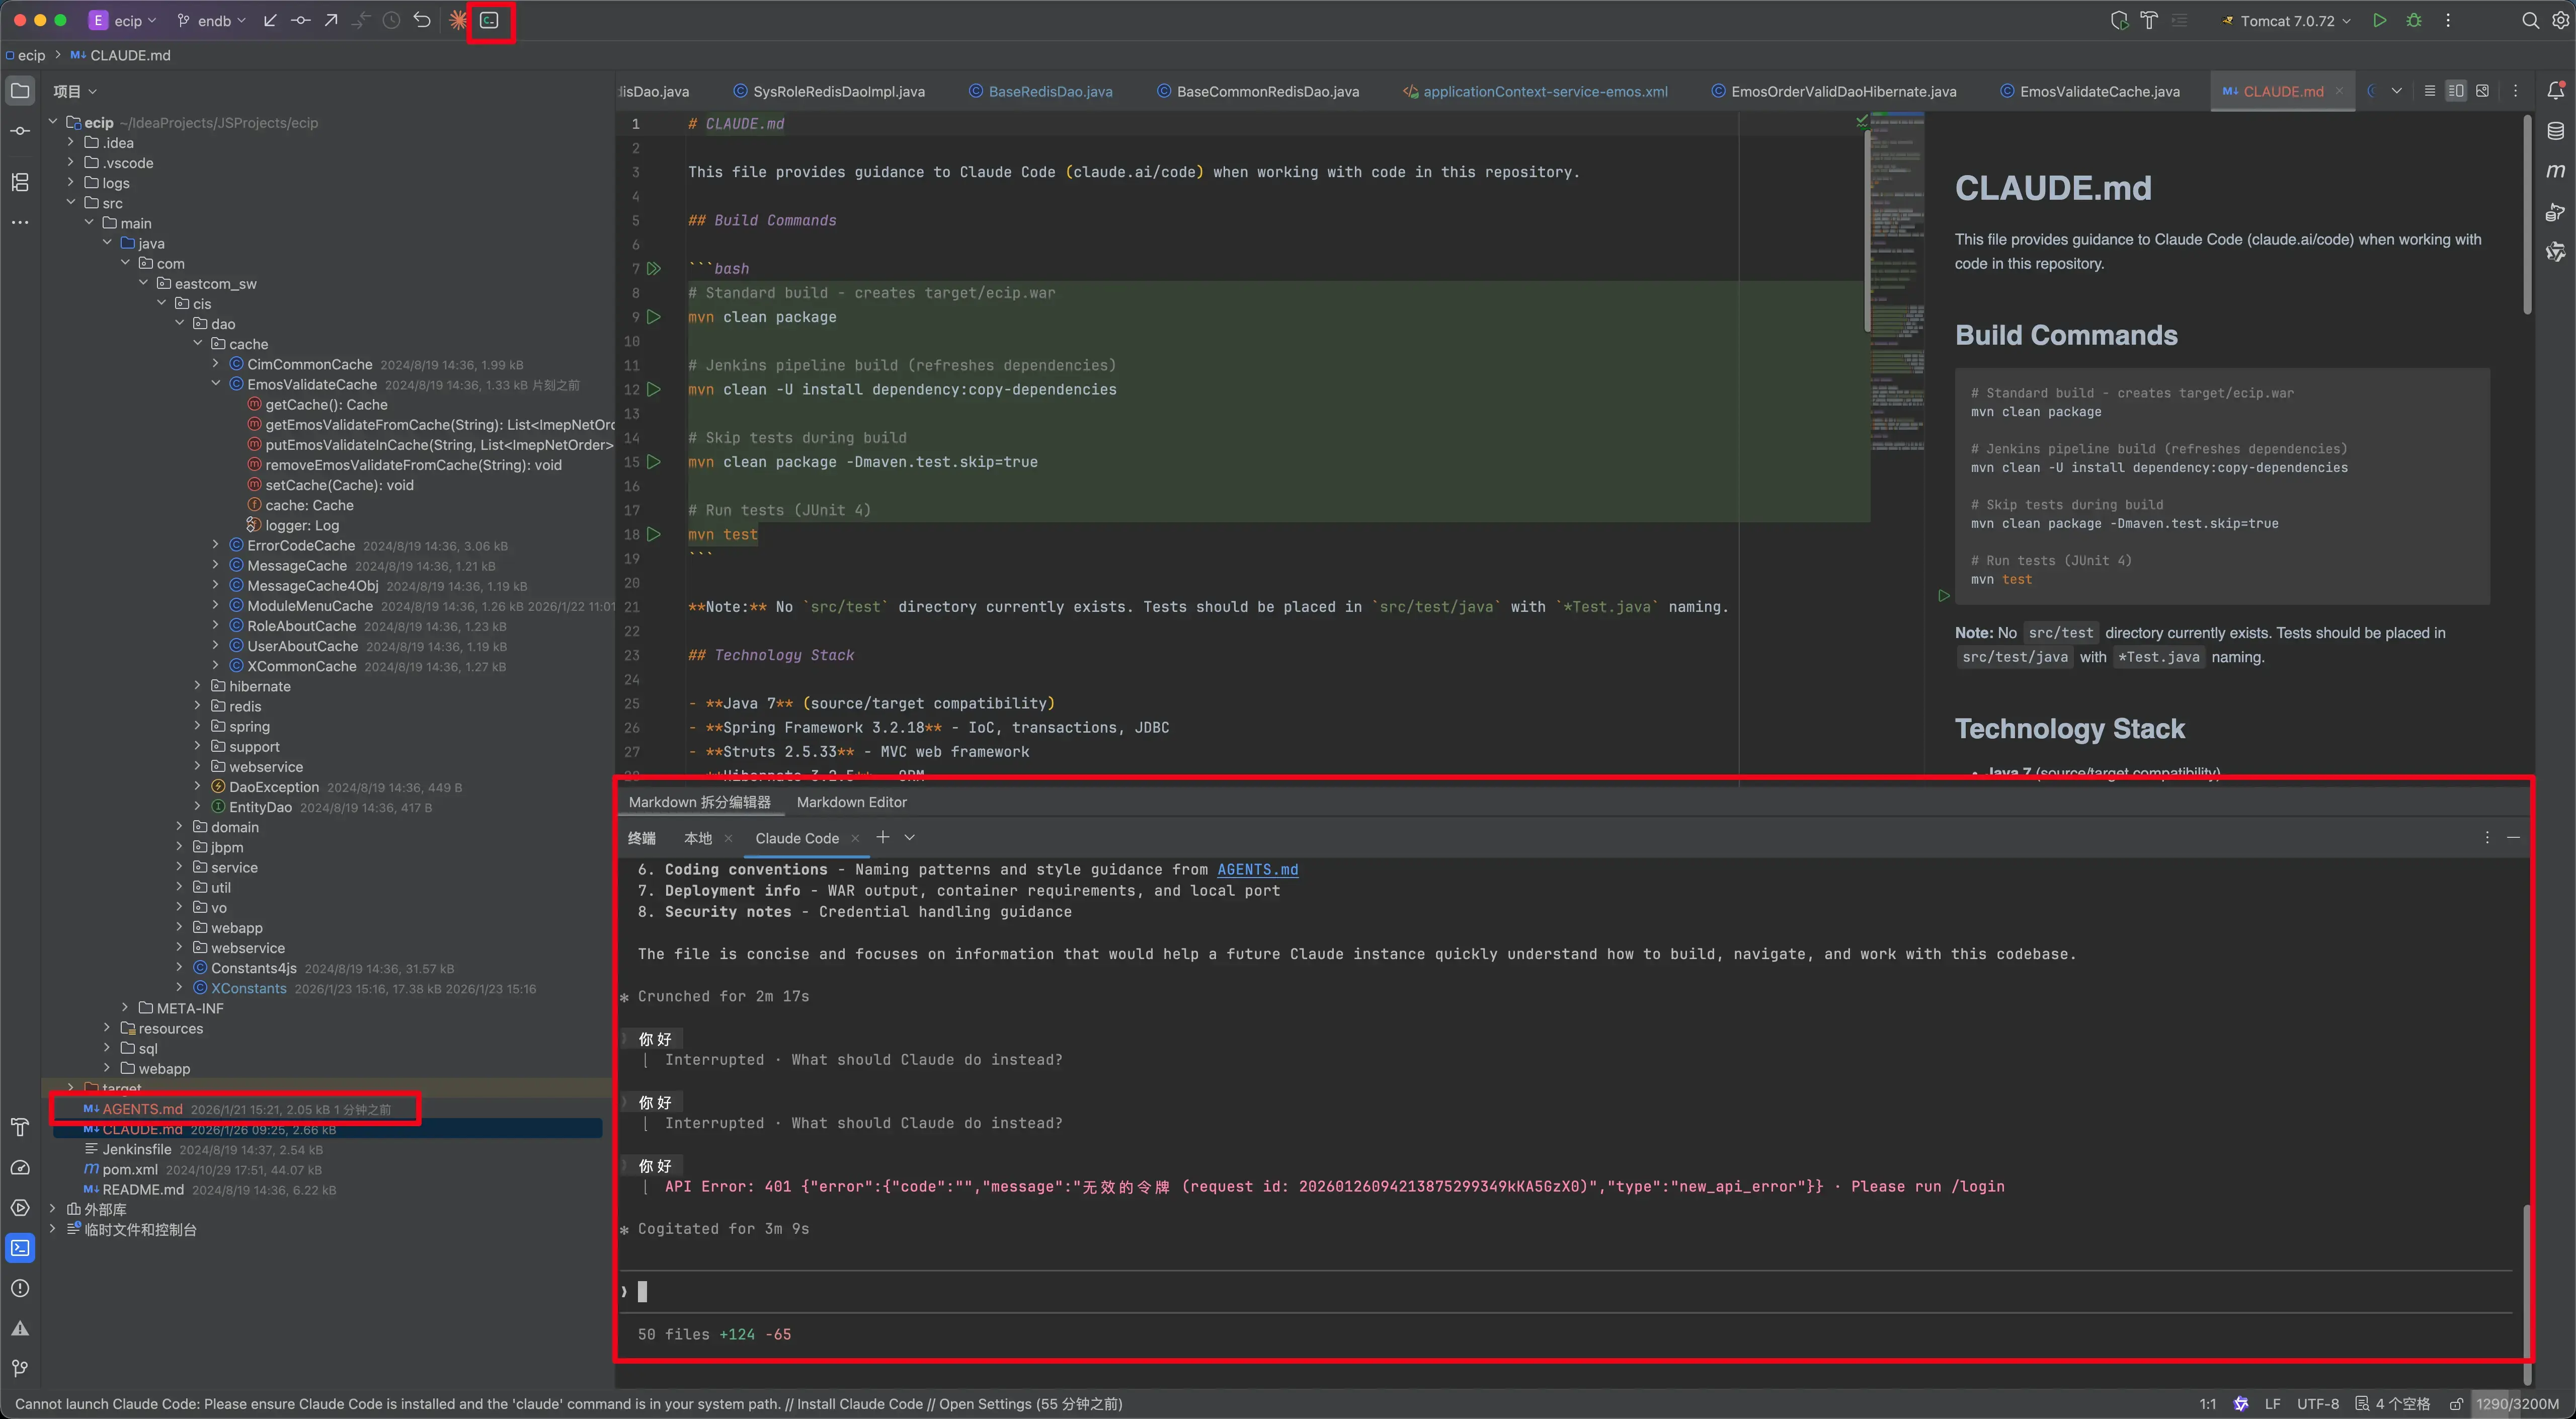The height and width of the screenshot is (1419, 2576).
Task: Click the Build hammer icon in top toolbar
Action: tap(2149, 20)
